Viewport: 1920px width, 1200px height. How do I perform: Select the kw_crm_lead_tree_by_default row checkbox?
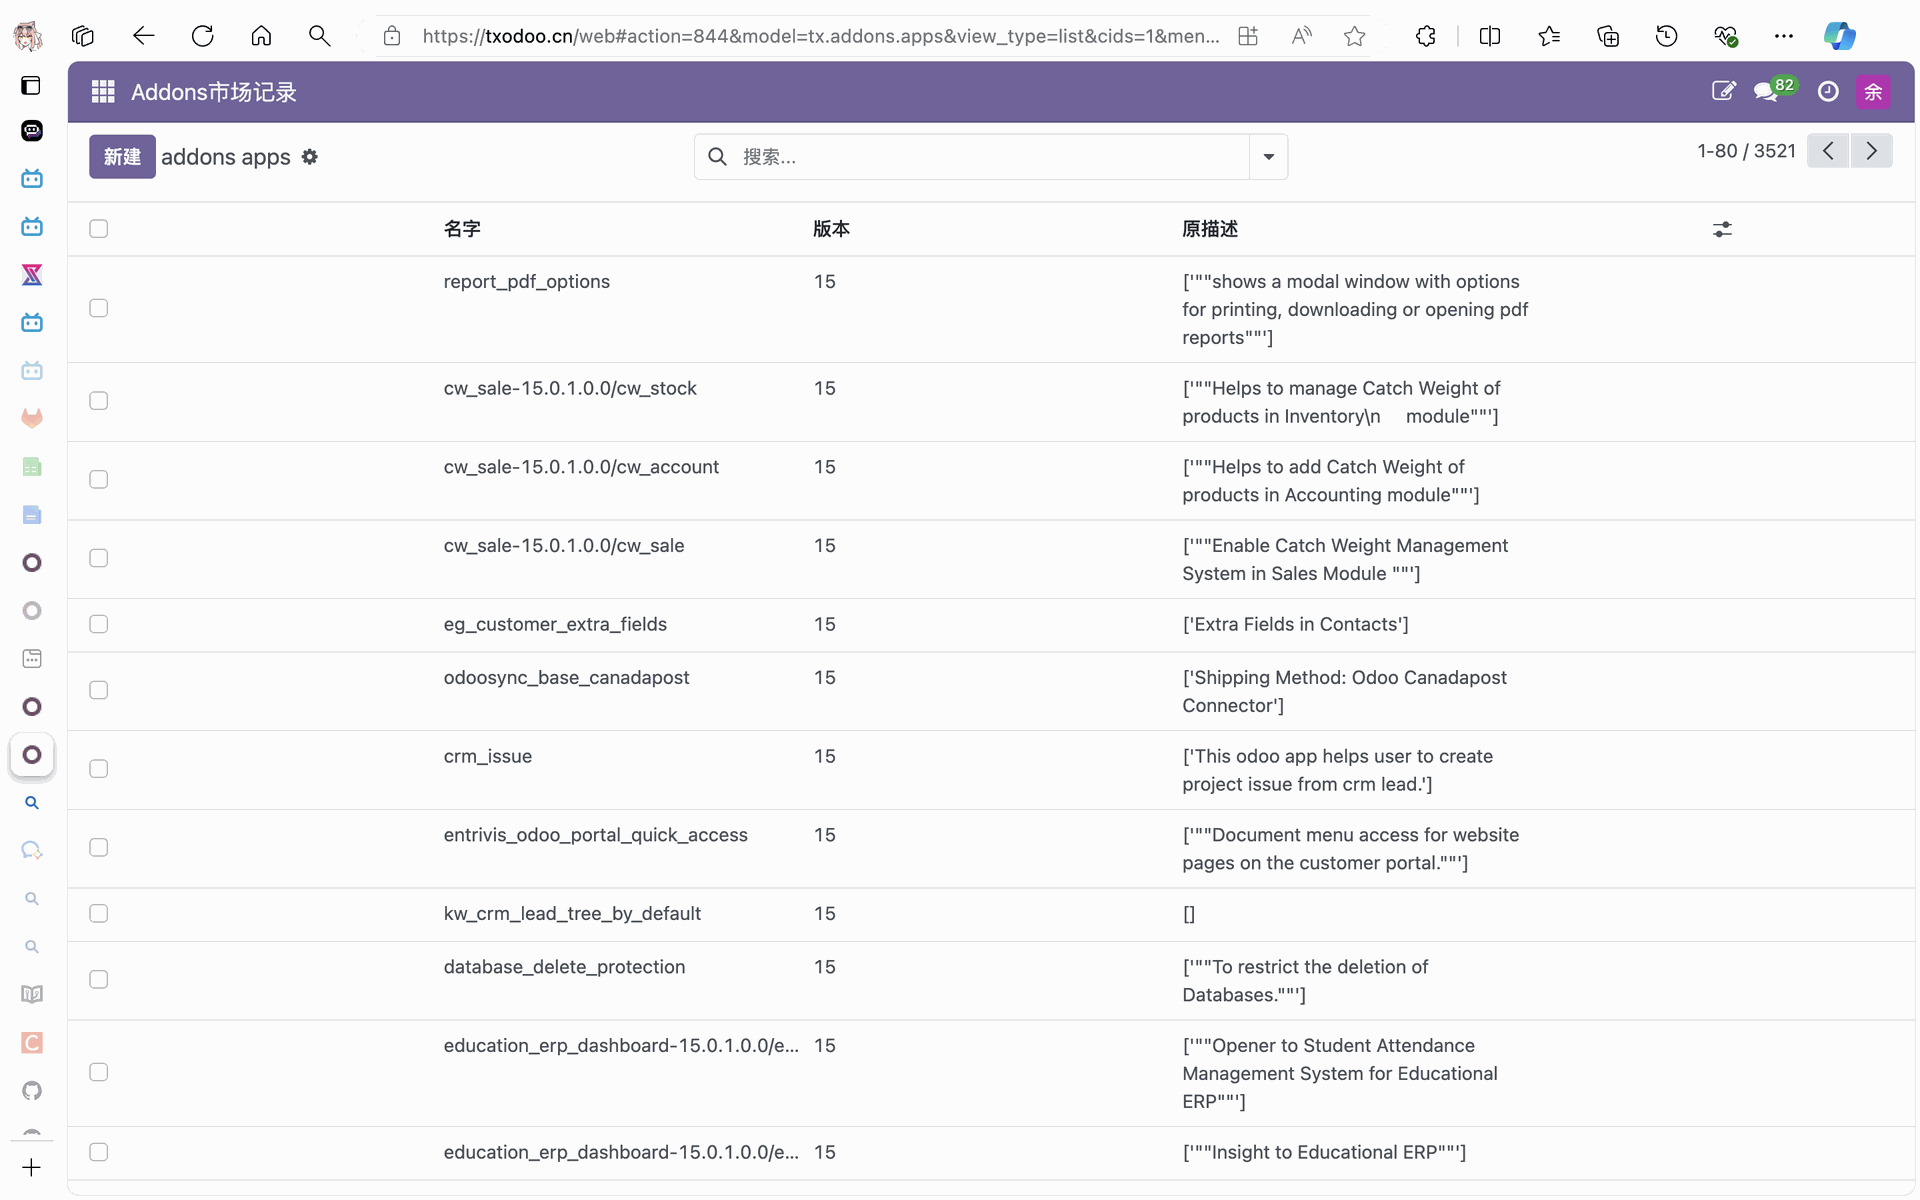click(98, 913)
